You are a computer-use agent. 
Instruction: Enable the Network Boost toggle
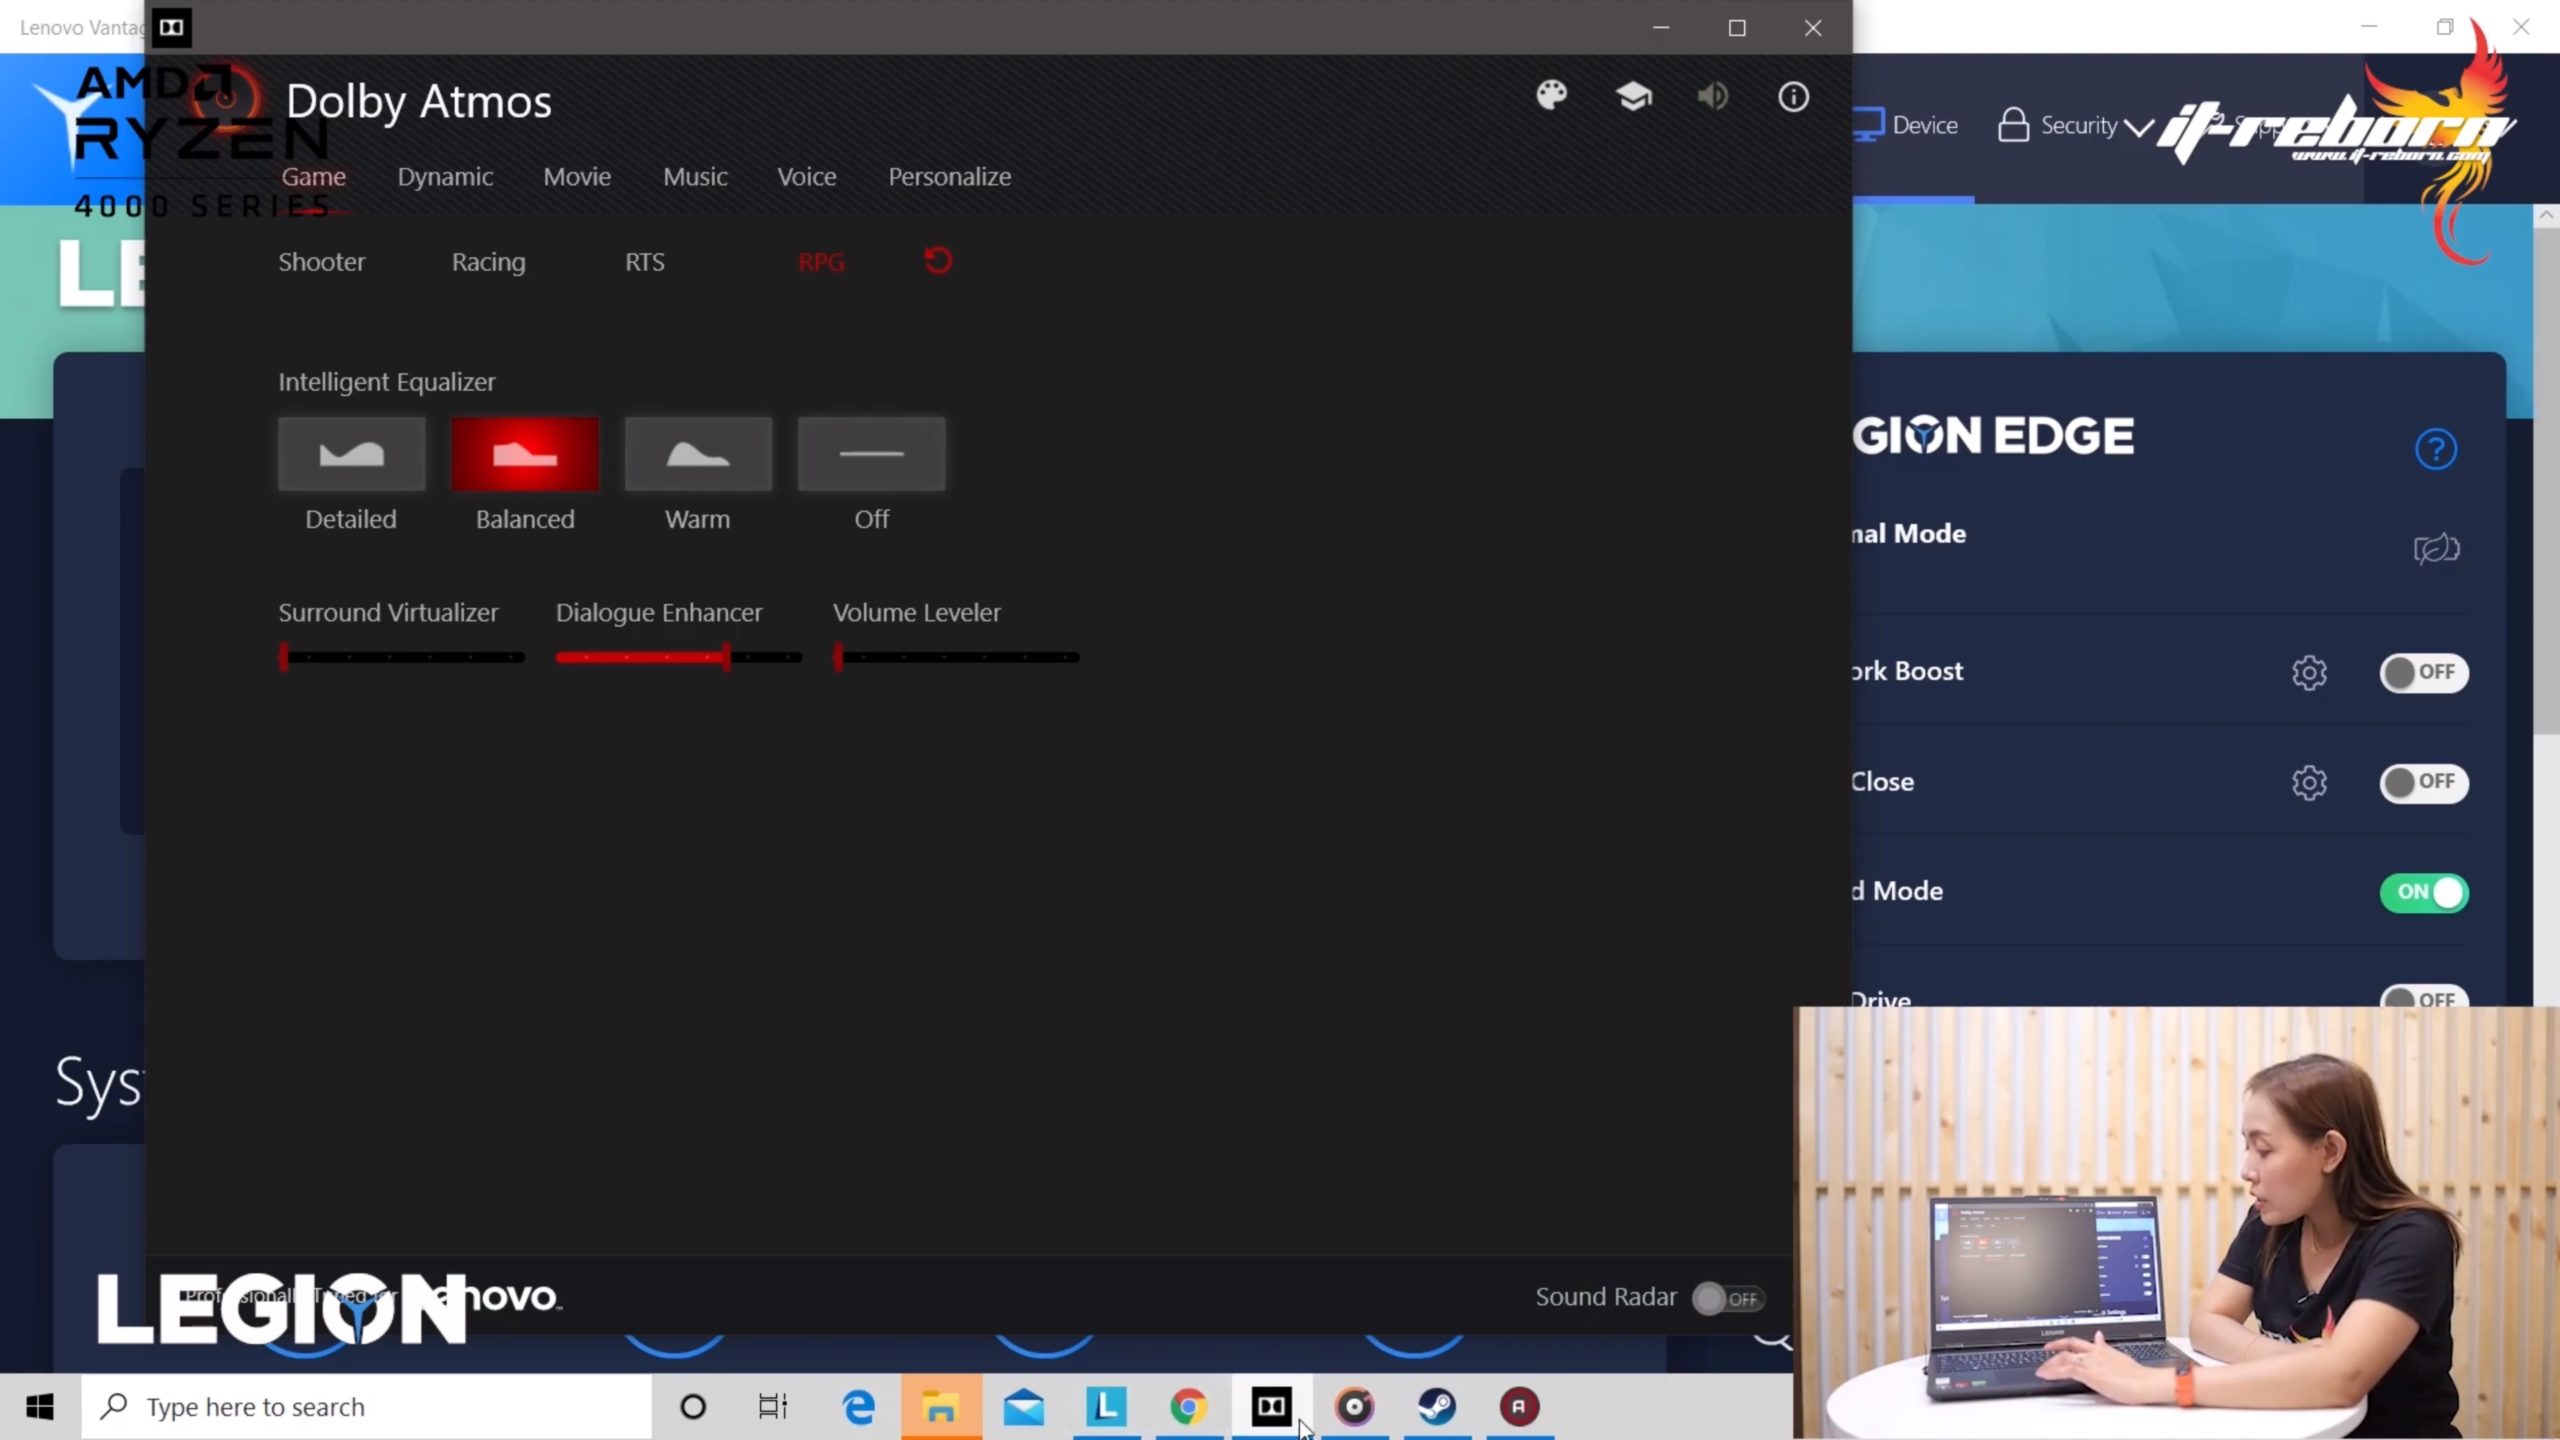(2423, 672)
